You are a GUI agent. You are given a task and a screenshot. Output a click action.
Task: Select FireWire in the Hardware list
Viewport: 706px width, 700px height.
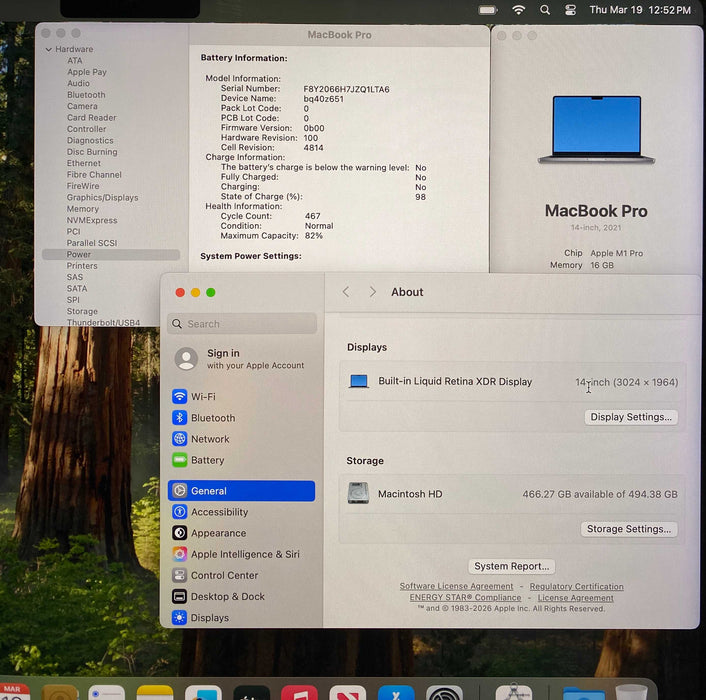tap(83, 186)
